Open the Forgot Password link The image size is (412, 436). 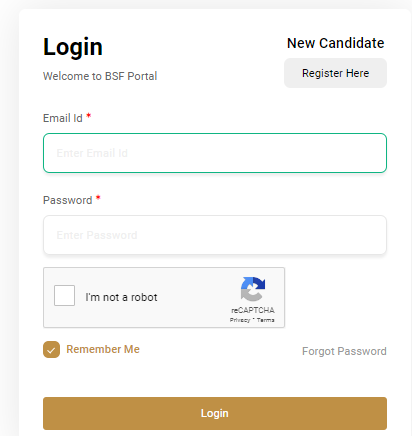[x=344, y=351]
